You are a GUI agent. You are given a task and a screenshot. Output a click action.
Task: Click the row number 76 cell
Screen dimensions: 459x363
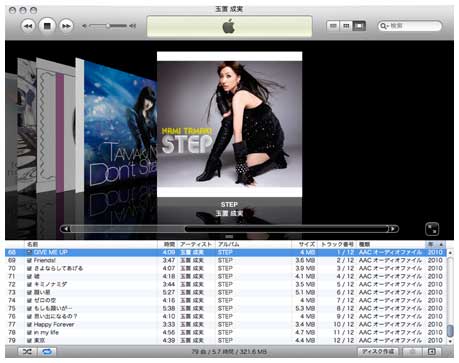[12, 316]
